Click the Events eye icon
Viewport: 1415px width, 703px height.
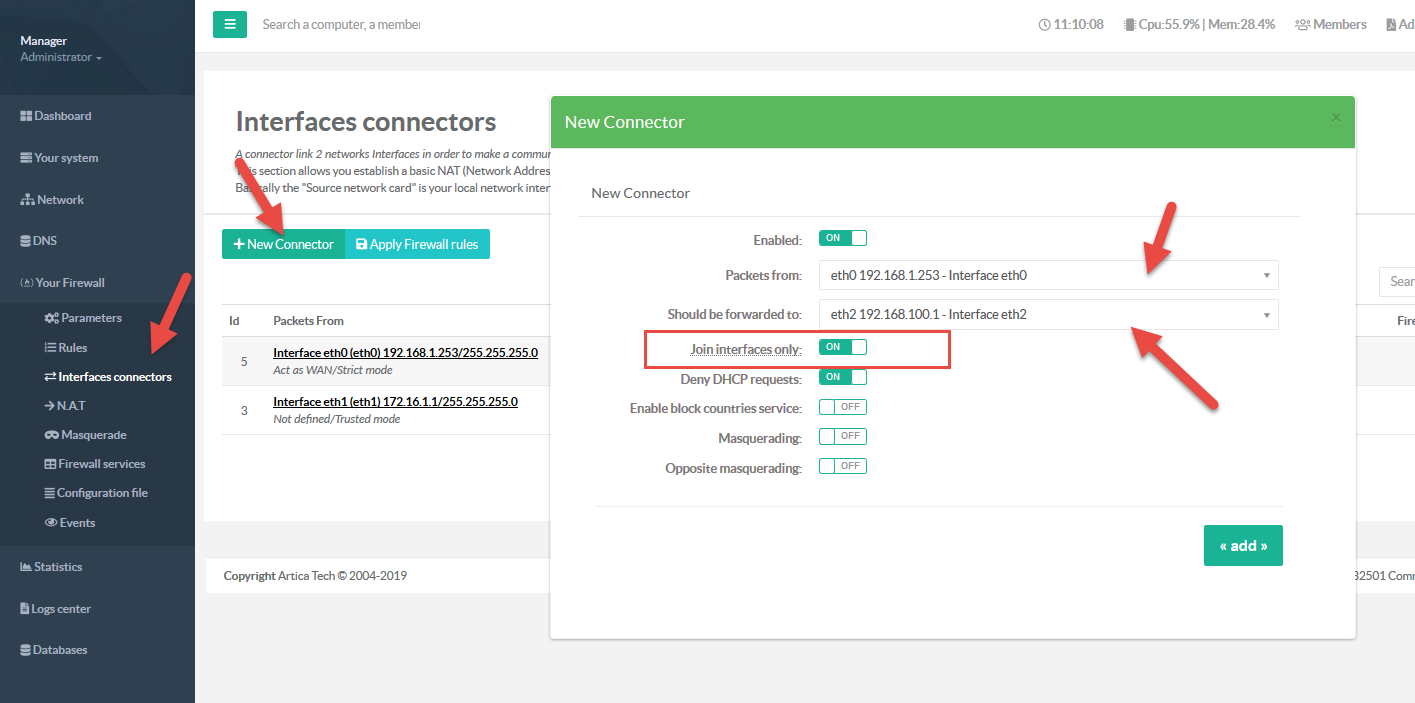tap(51, 523)
